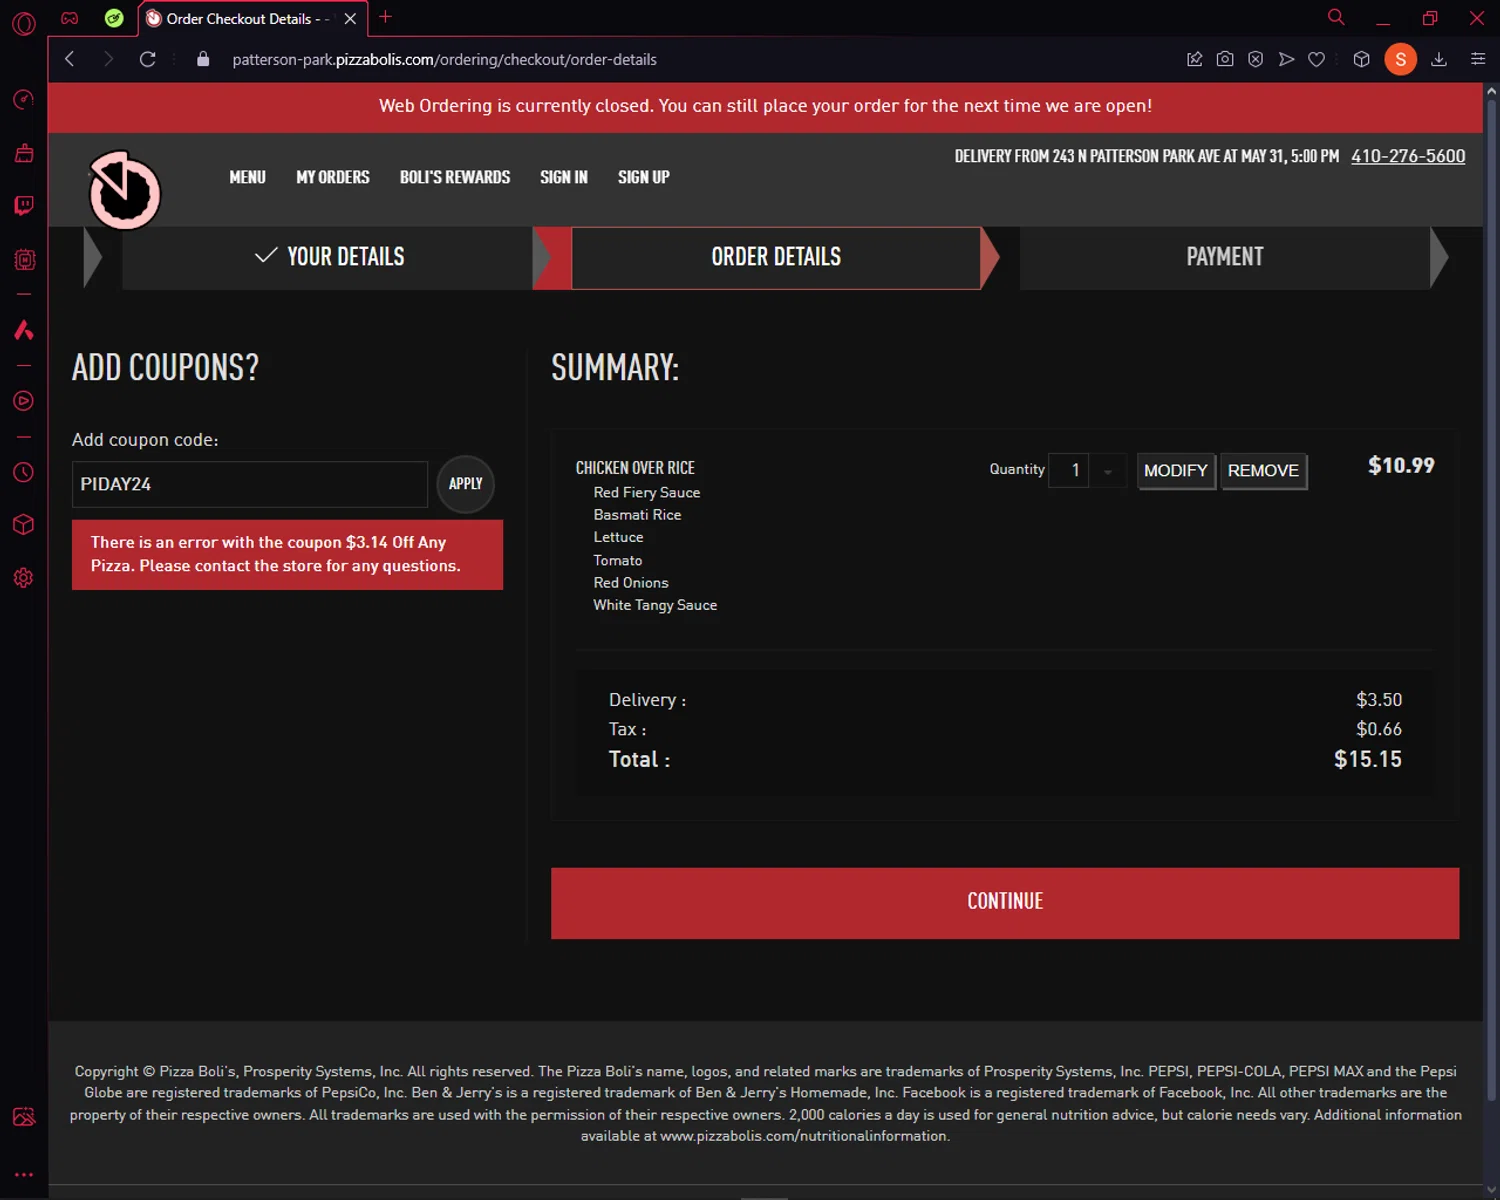Click the delivery address and time header text

tap(1147, 156)
